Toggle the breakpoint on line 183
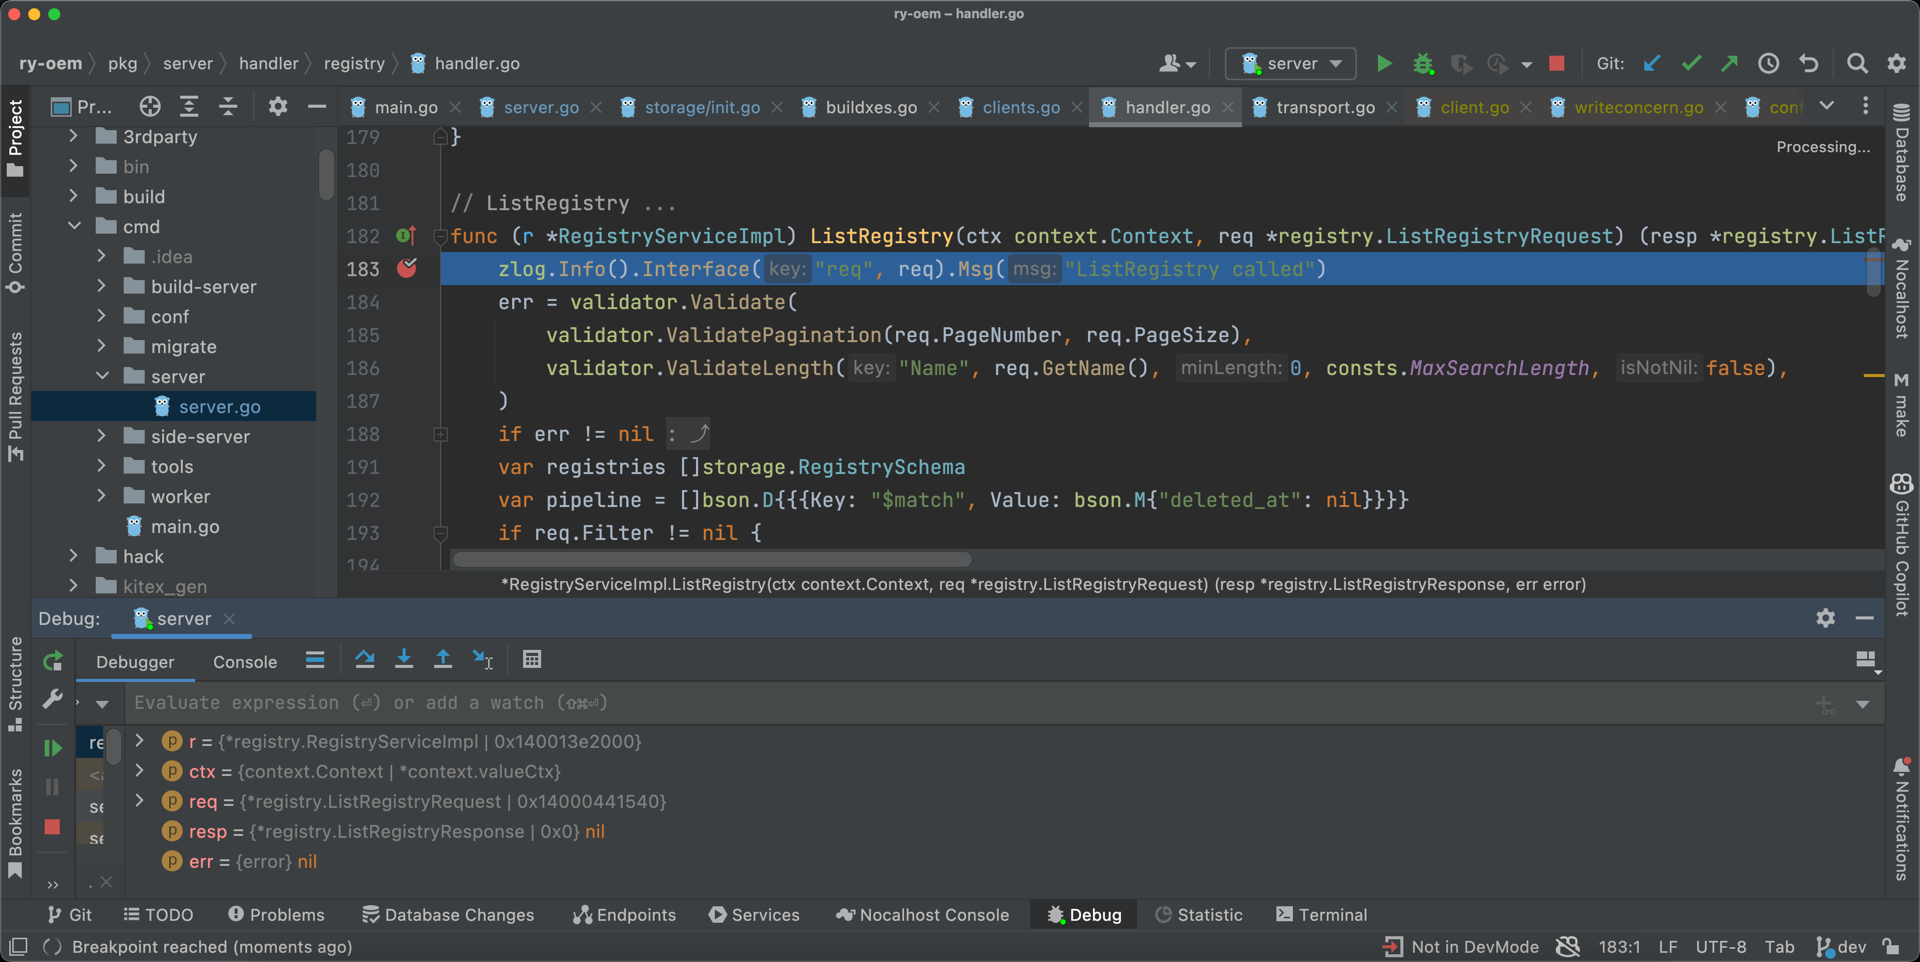The width and height of the screenshot is (1920, 962). [x=407, y=269]
